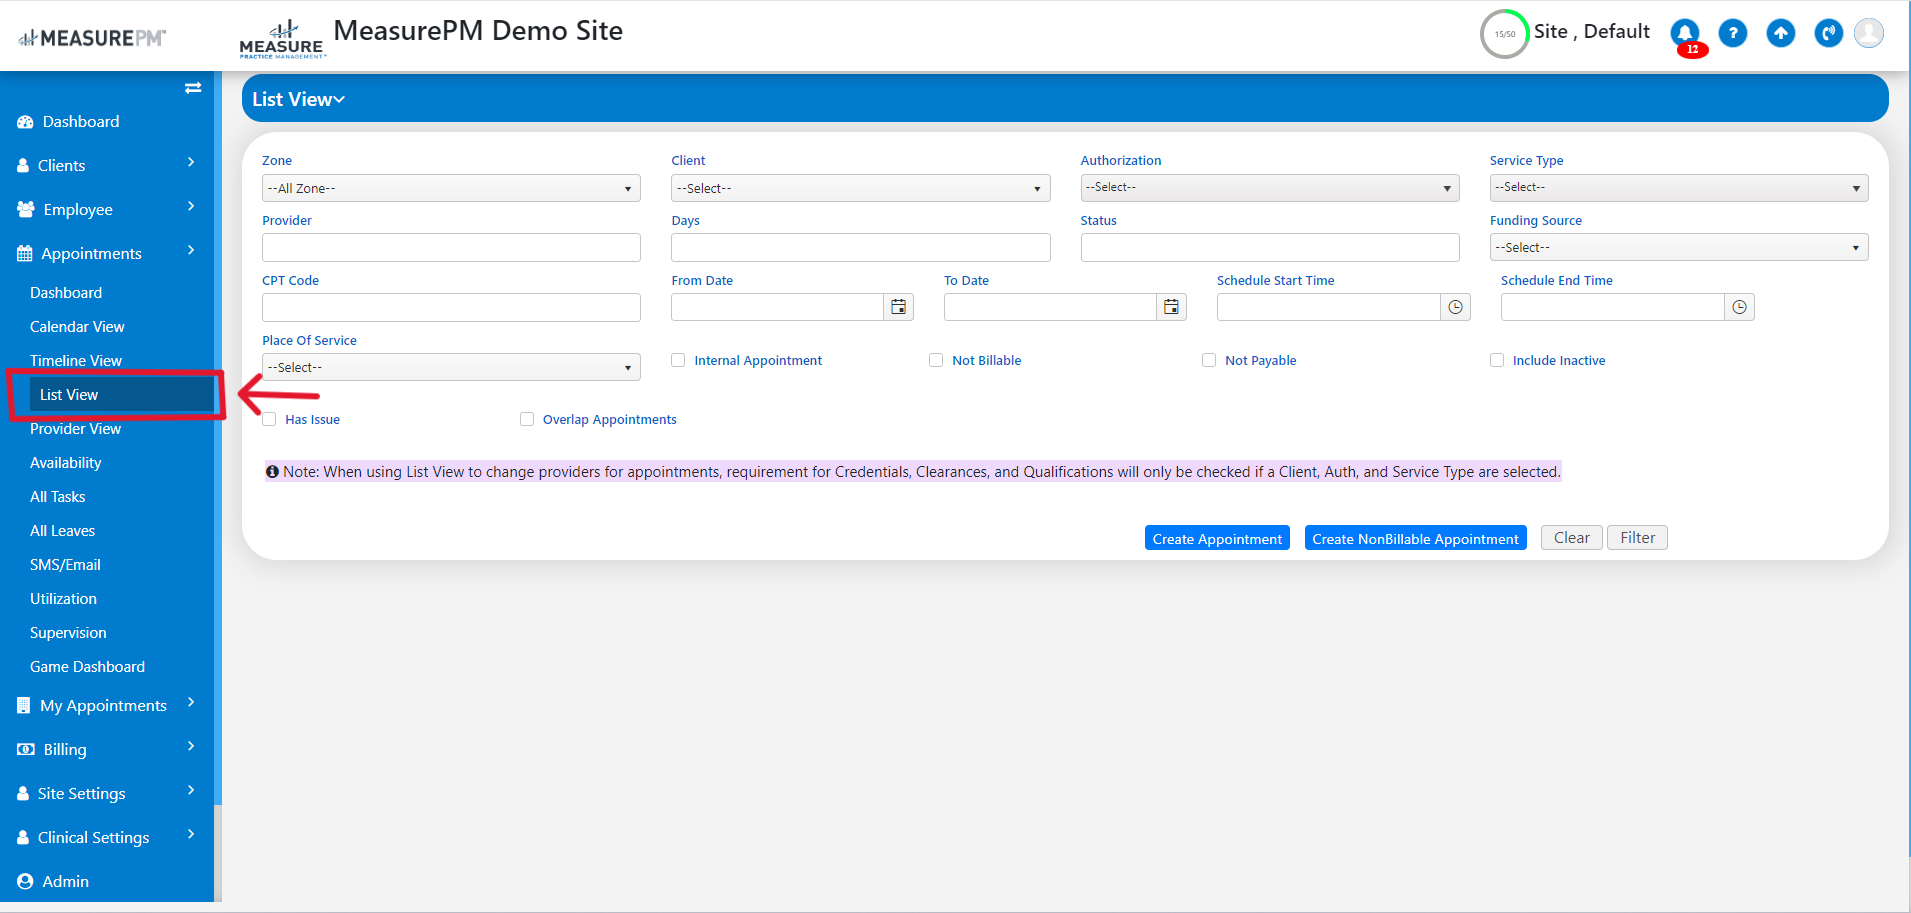Focus the From Date text field
1911x913 pixels.
coord(778,307)
